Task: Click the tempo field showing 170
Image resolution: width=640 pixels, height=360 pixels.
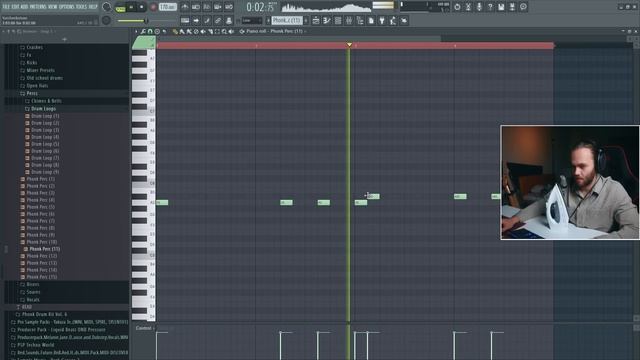Action: coord(167,7)
